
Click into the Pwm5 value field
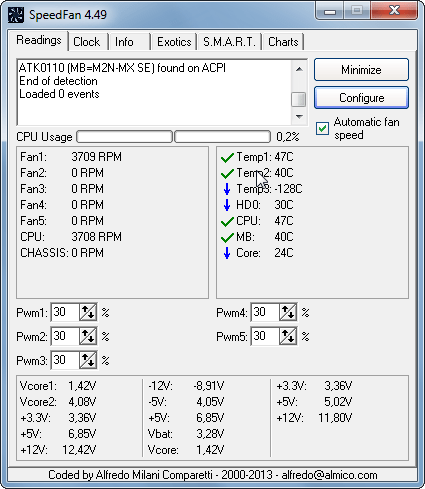pos(265,336)
